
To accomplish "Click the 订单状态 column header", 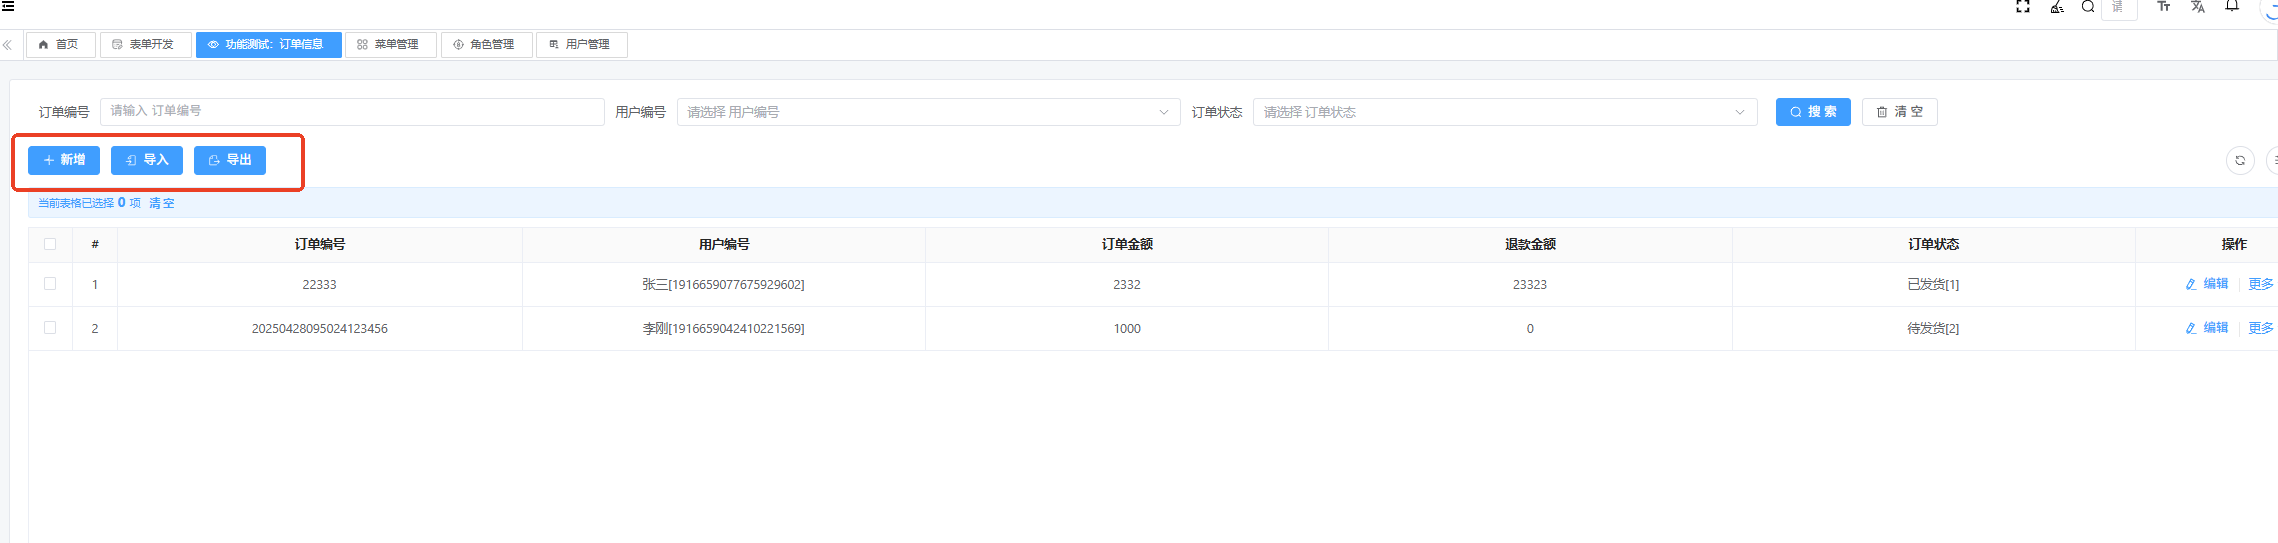I will click(x=1933, y=244).
